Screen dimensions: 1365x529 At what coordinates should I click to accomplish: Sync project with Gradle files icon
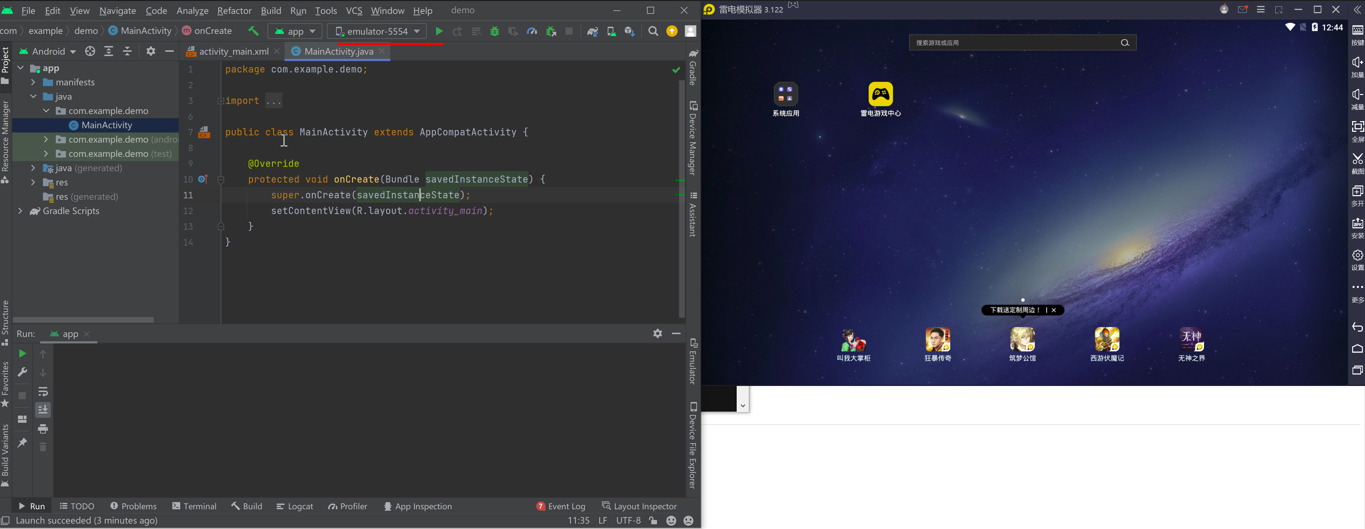pos(592,31)
